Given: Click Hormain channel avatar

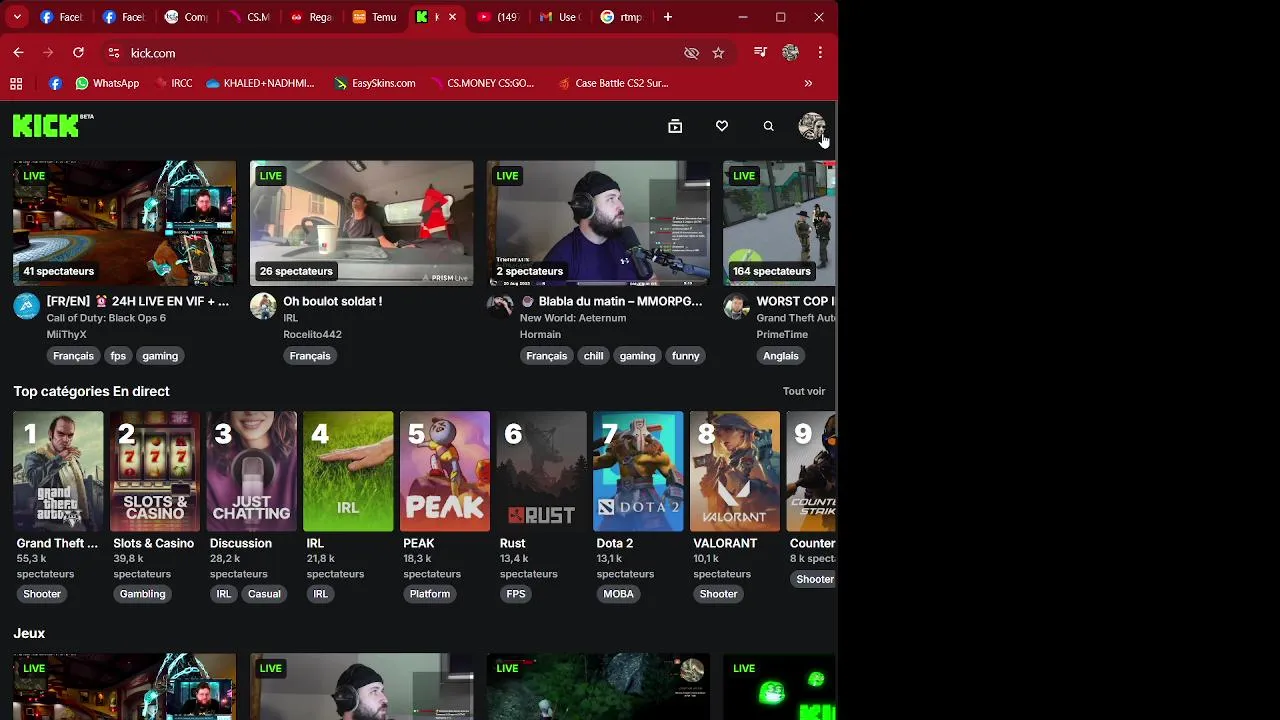Looking at the screenshot, I should [500, 306].
